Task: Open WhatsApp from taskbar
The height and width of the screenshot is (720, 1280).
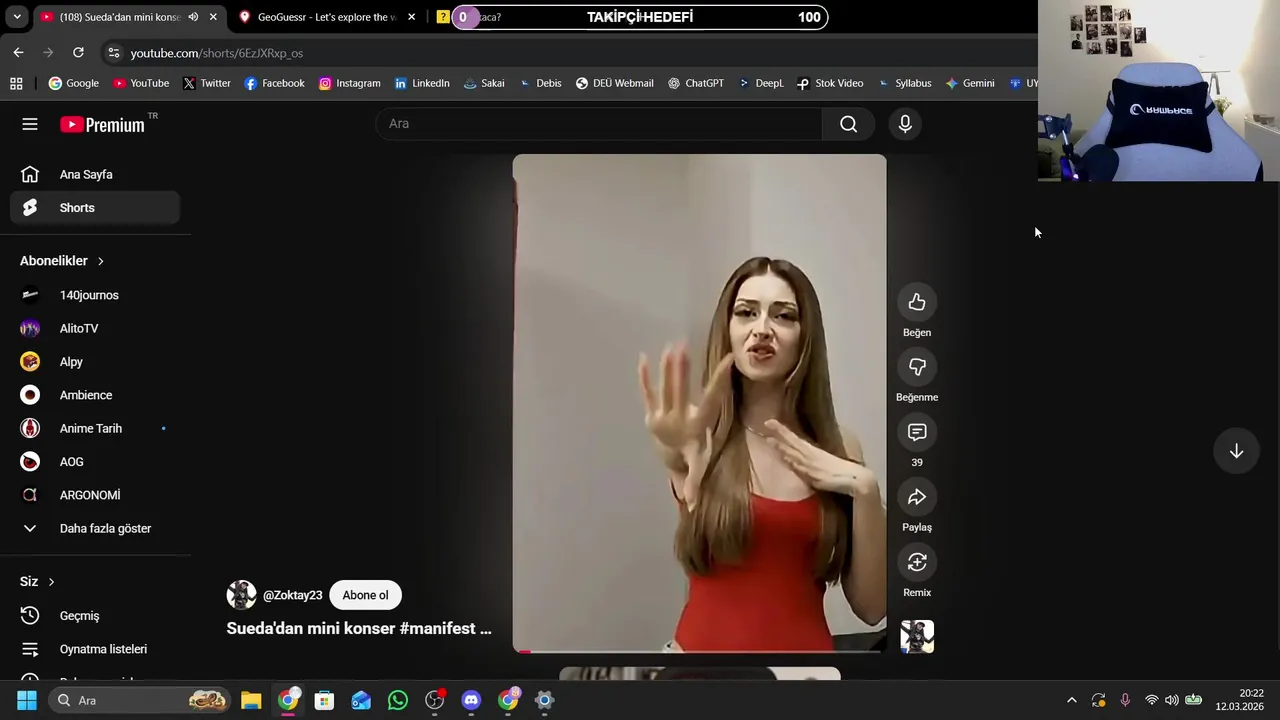Action: tap(398, 700)
